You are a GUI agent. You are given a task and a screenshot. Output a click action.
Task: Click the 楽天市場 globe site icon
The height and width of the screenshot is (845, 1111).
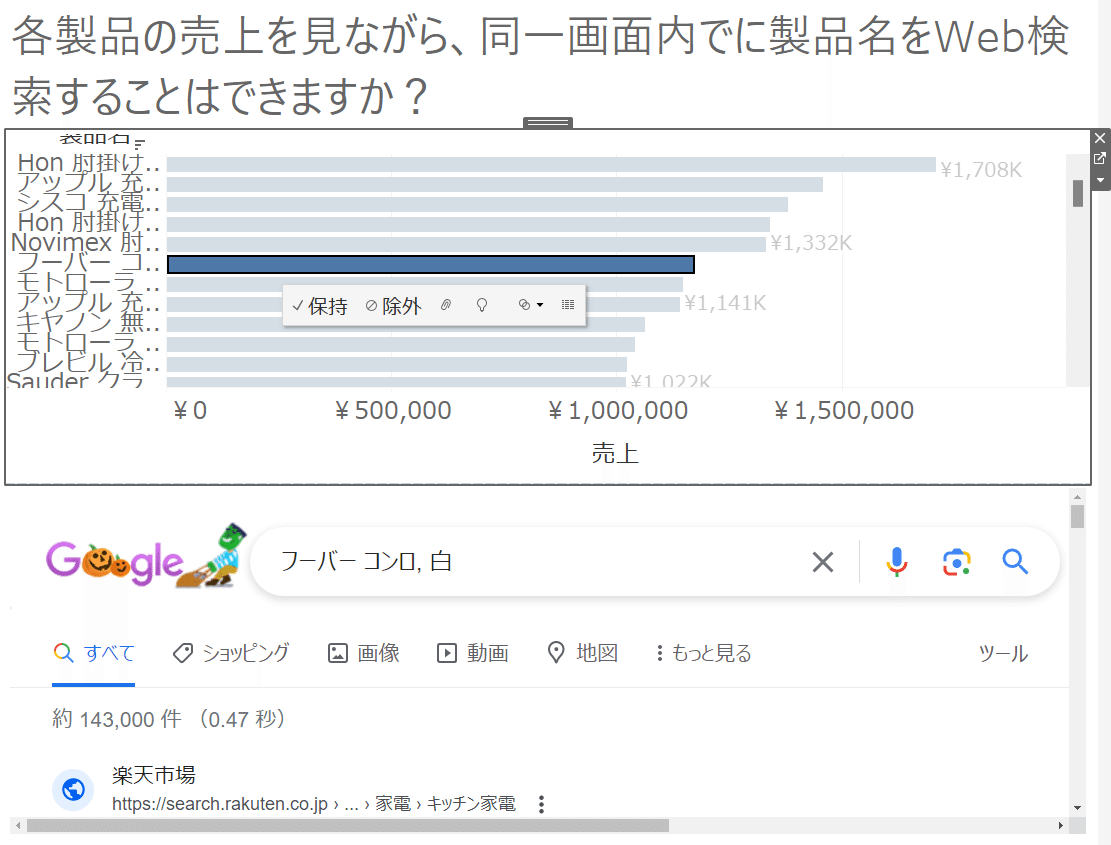pyautogui.click(x=73, y=789)
